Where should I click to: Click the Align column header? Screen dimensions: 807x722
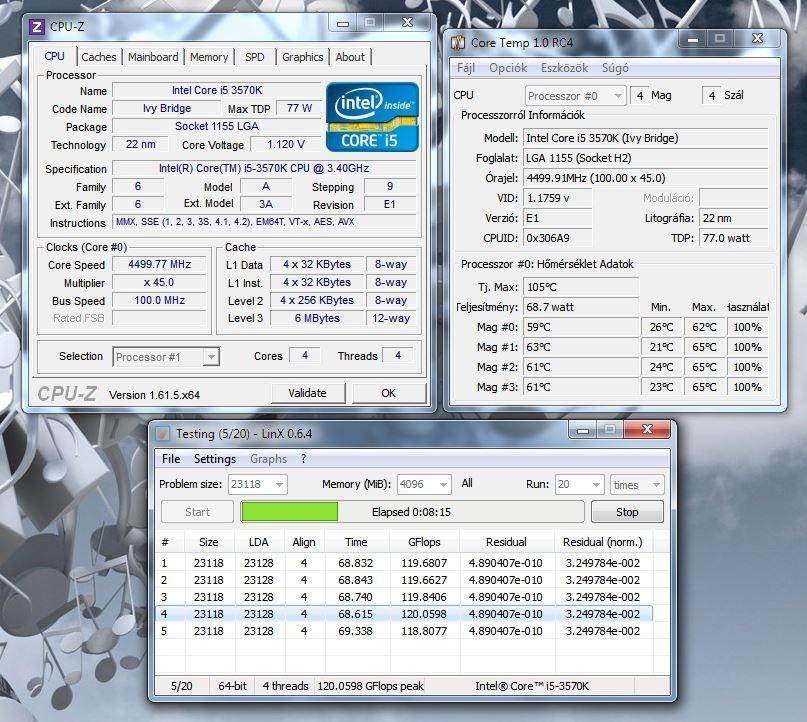[304, 542]
